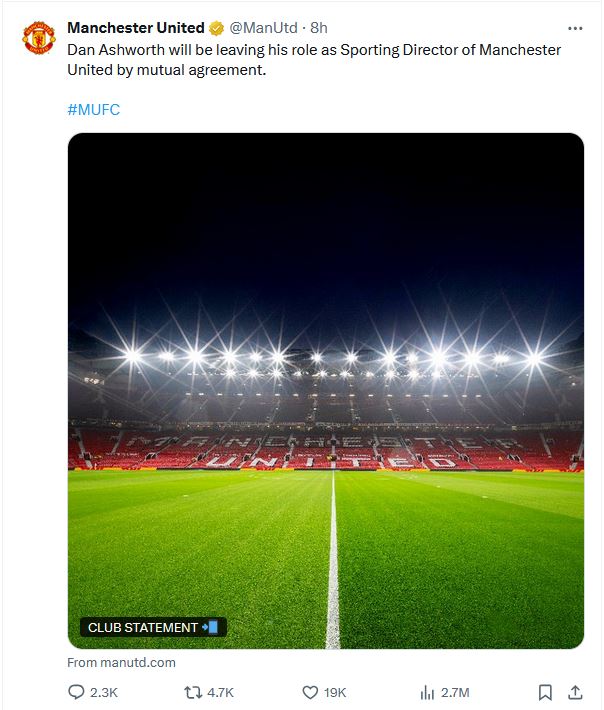Click the reply speech bubble icon

(x=76, y=692)
